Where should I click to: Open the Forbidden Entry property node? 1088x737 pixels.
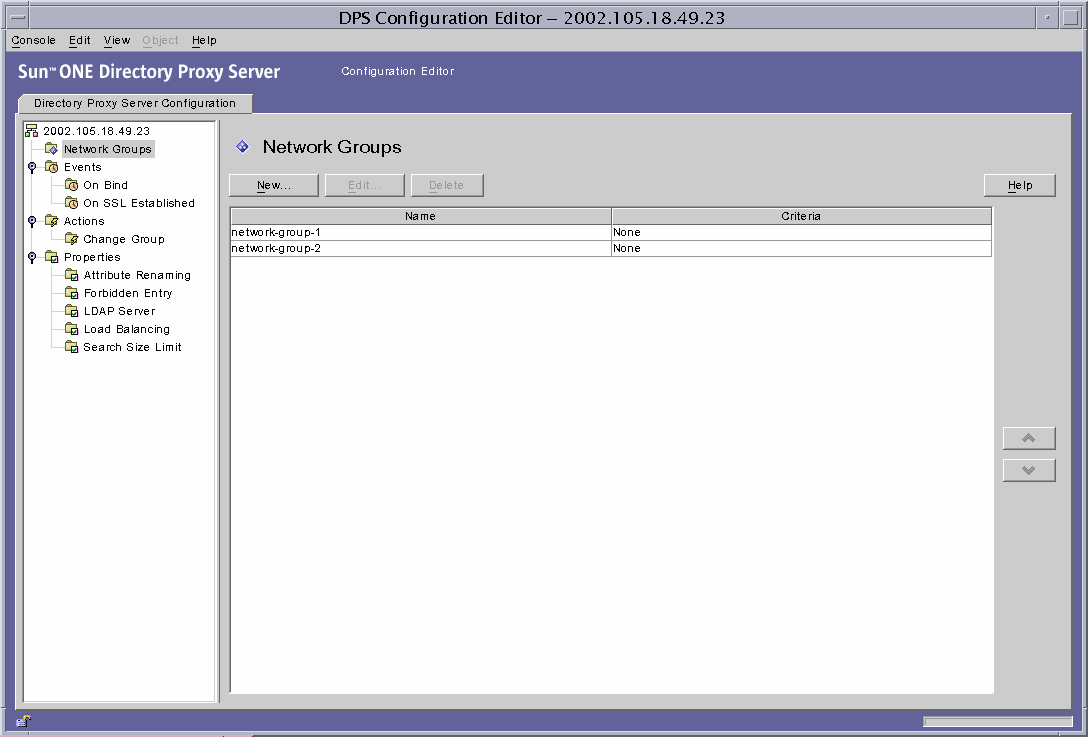(127, 293)
